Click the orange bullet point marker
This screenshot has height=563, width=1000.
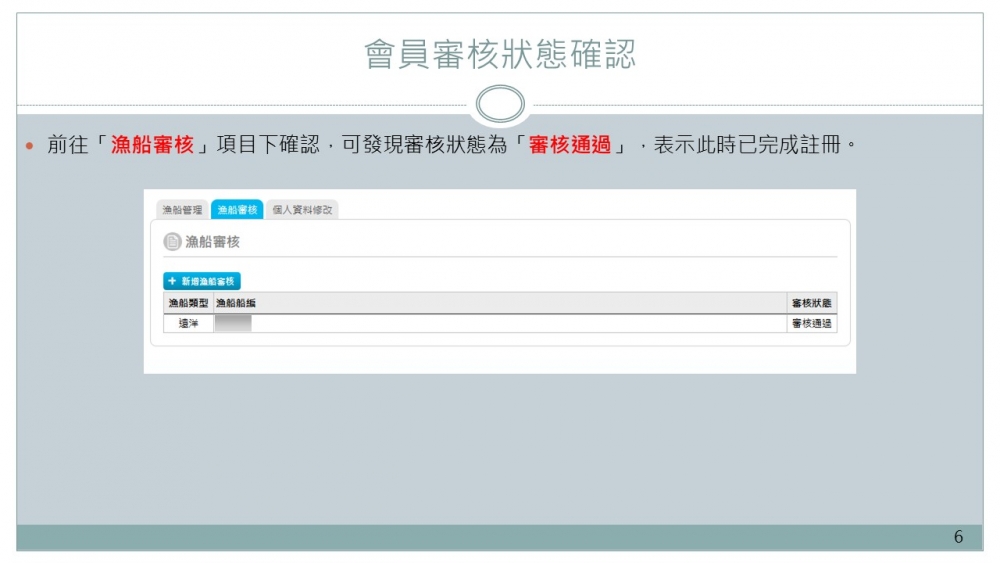click(29, 146)
